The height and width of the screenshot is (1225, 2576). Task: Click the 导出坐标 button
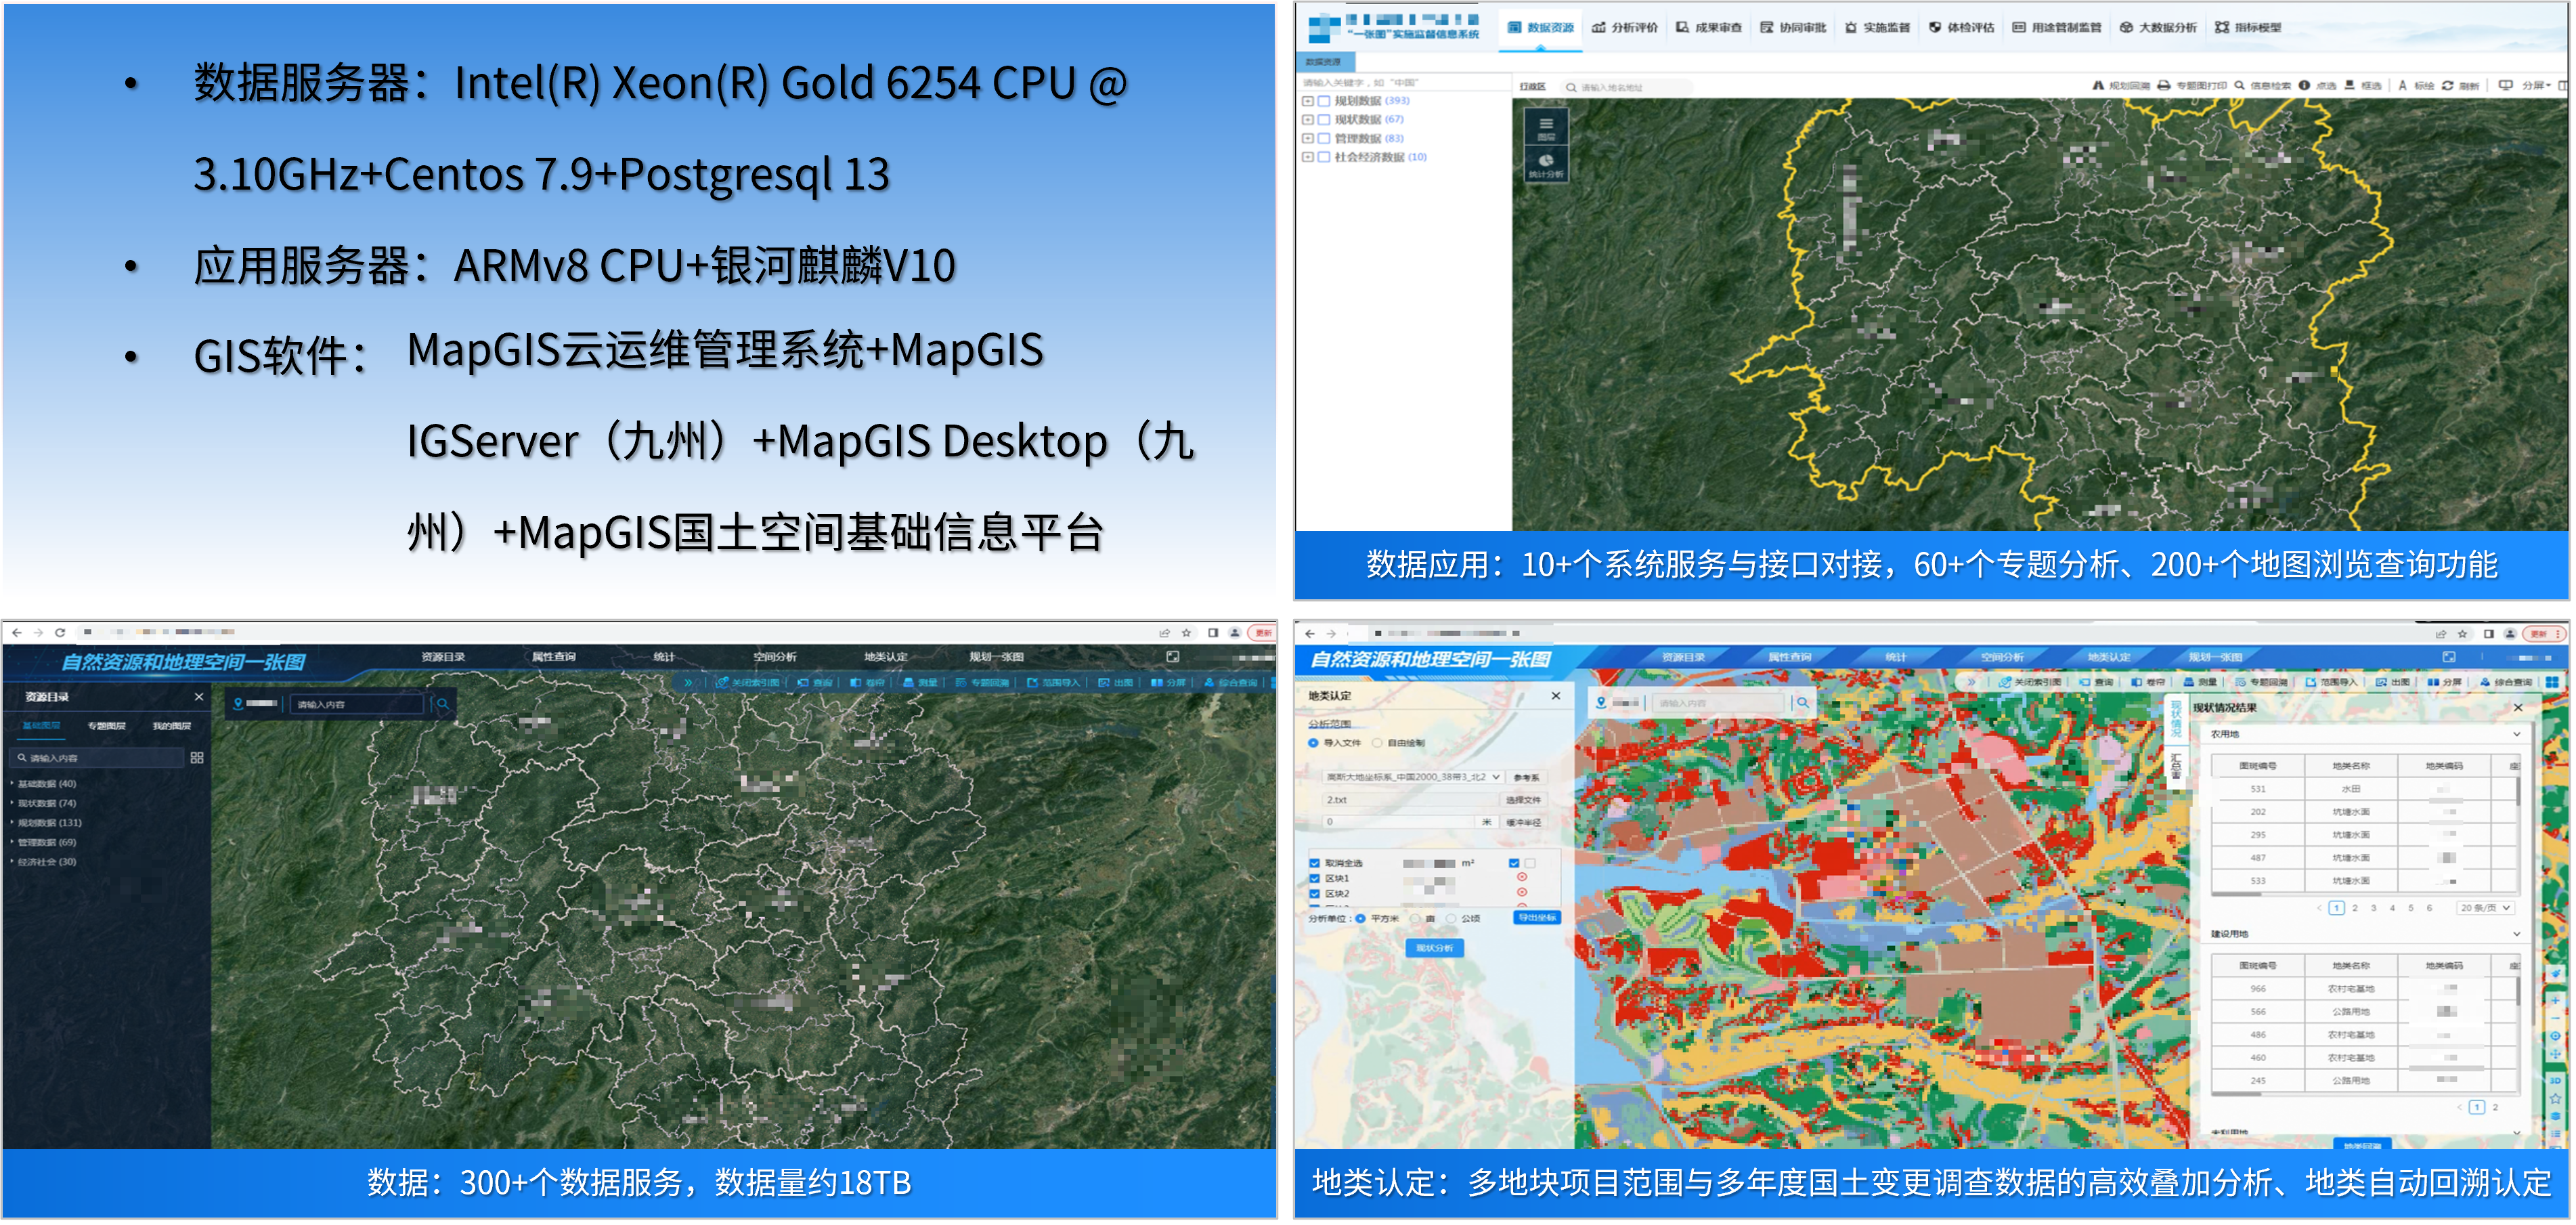point(1536,918)
